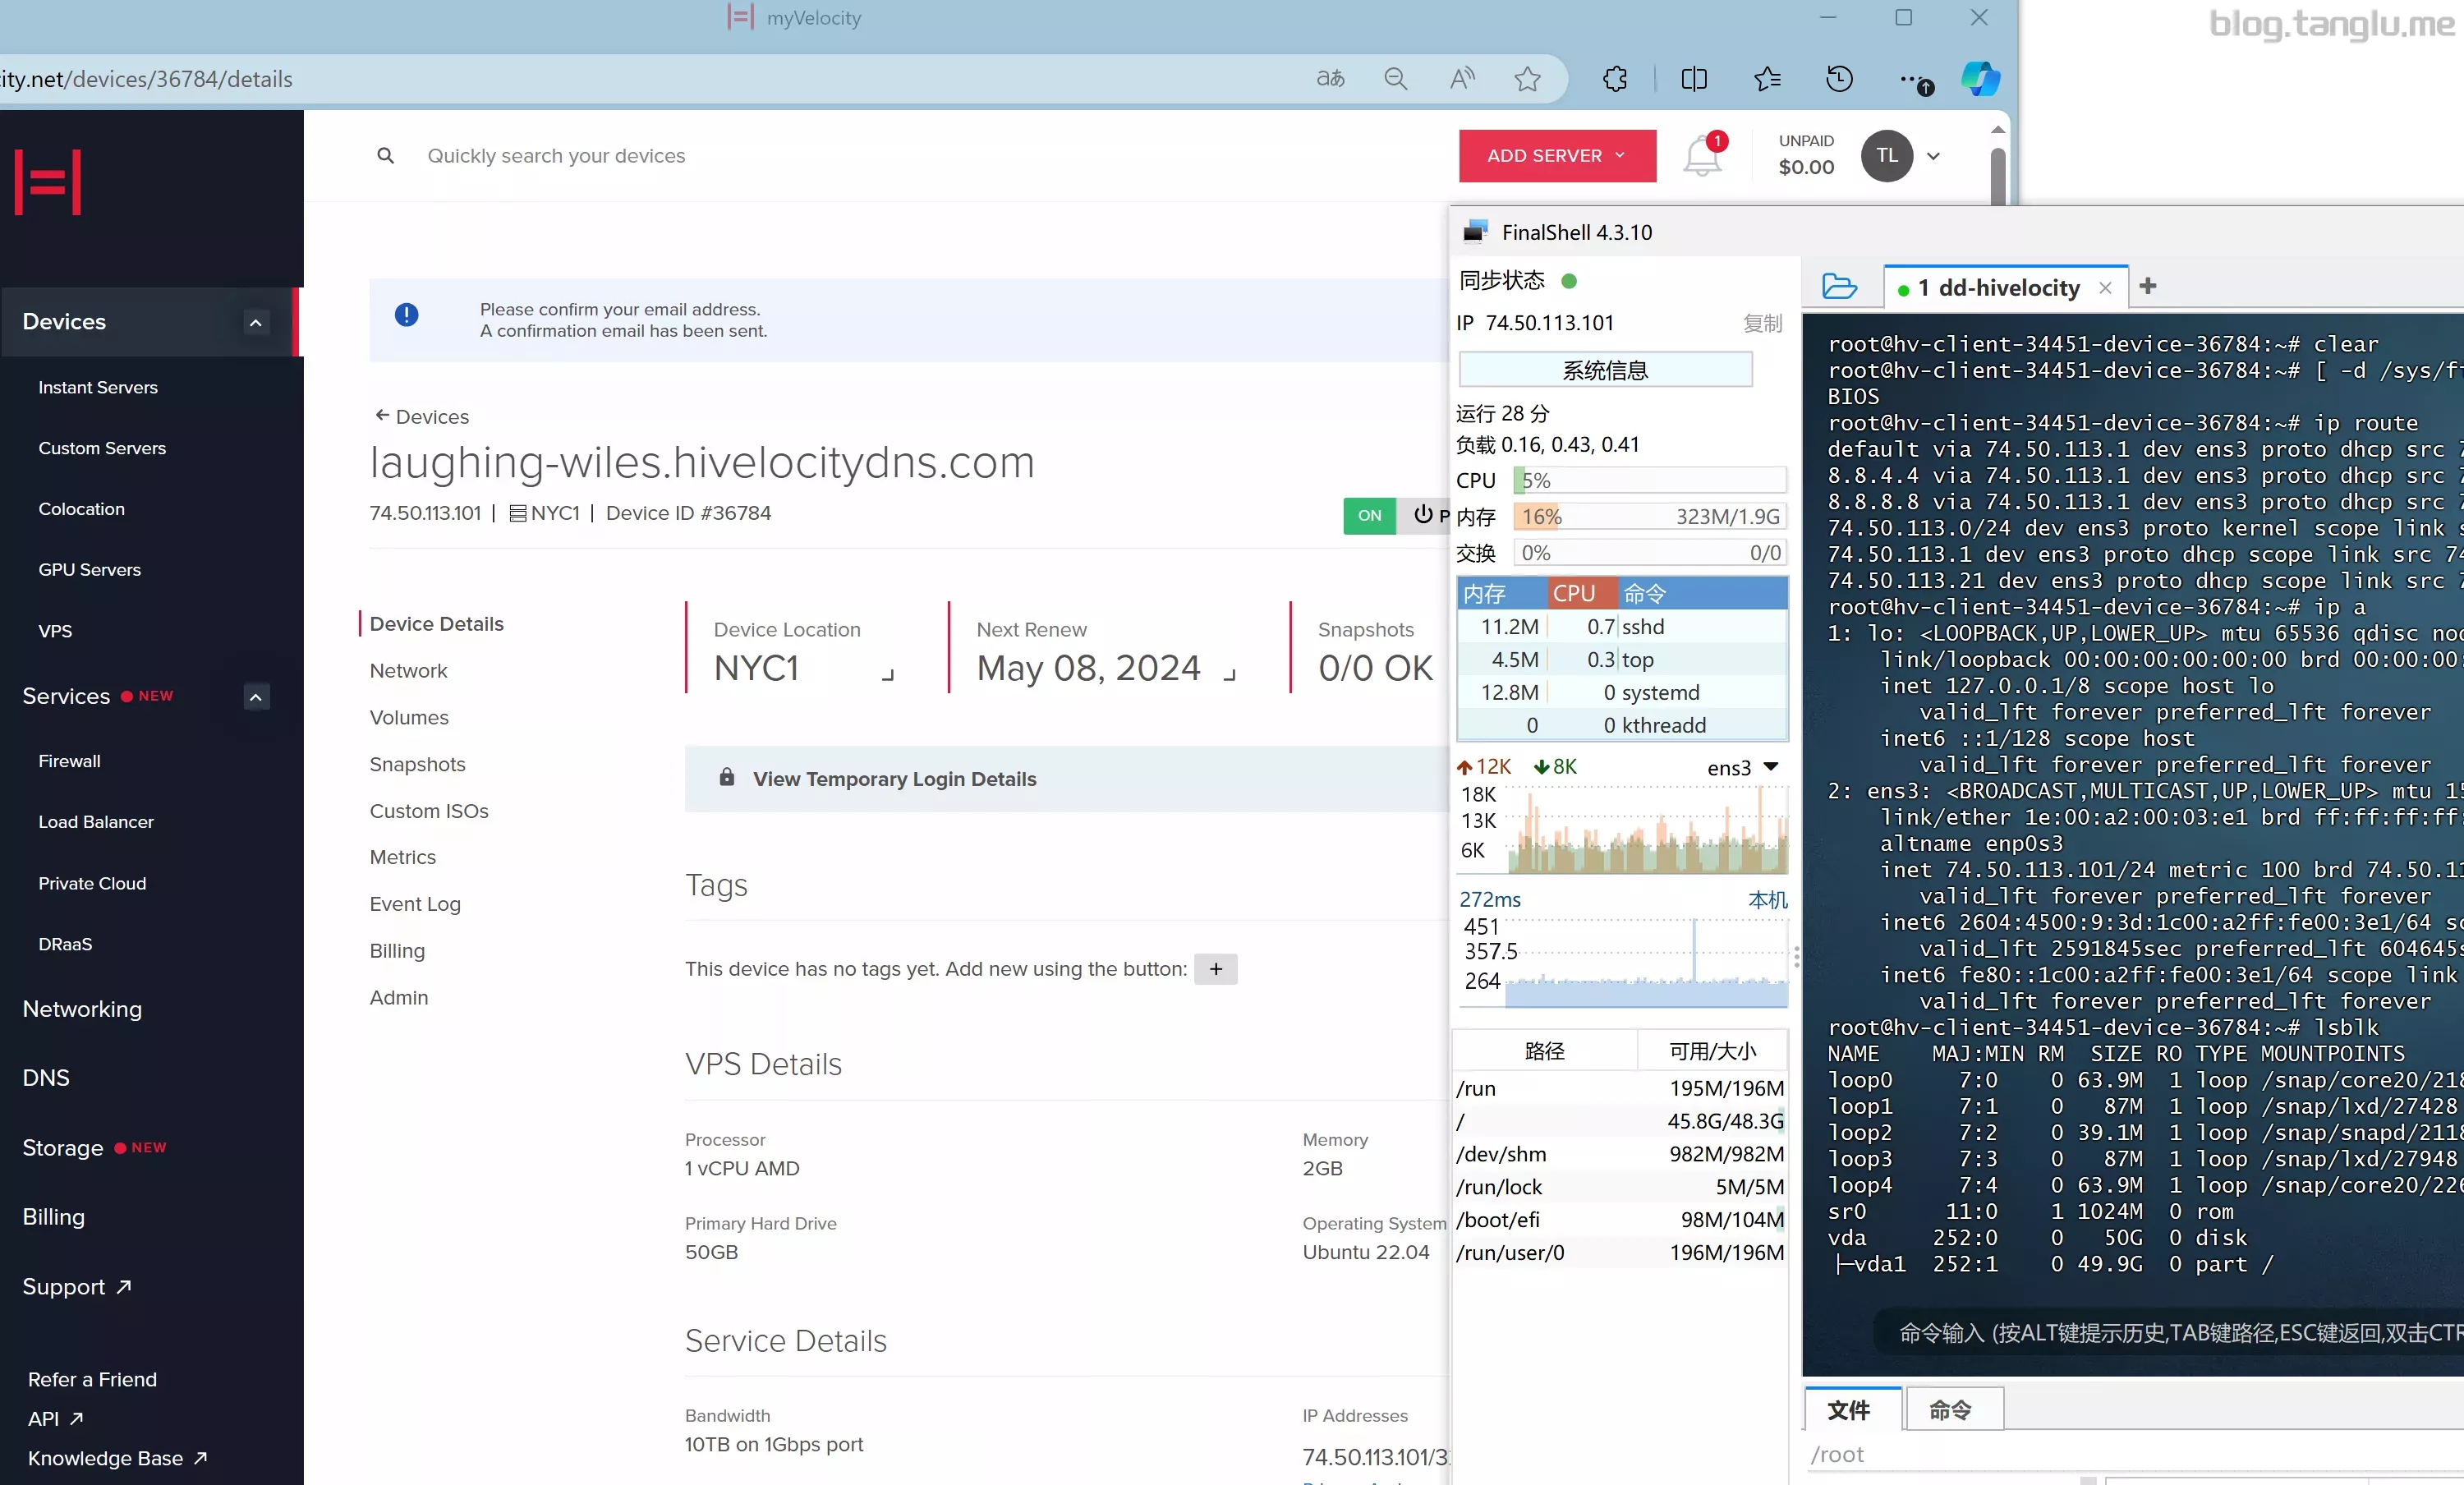
Task: Open the browser extensions puzzle icon
Action: tap(1614, 79)
